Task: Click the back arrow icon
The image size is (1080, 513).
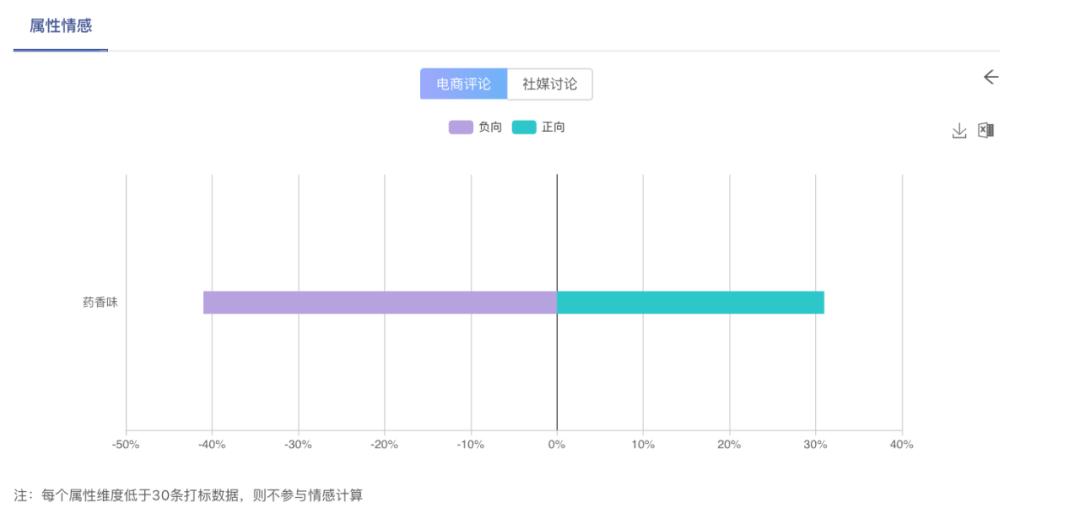Action: click(991, 77)
